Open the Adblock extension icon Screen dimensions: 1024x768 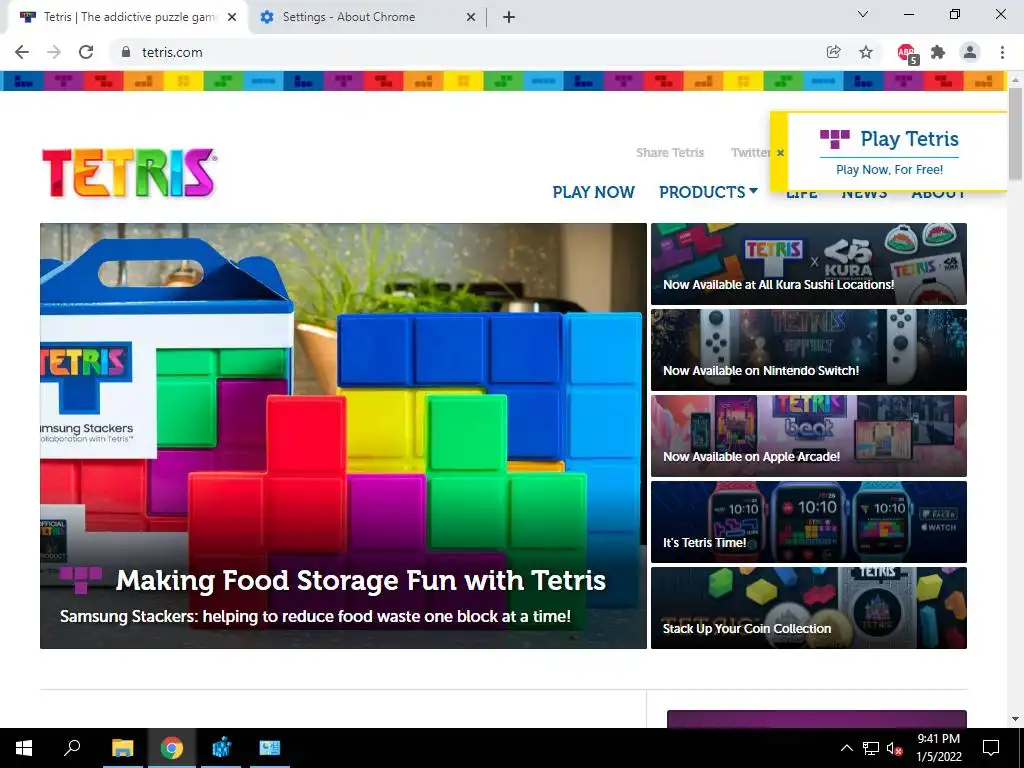907,54
